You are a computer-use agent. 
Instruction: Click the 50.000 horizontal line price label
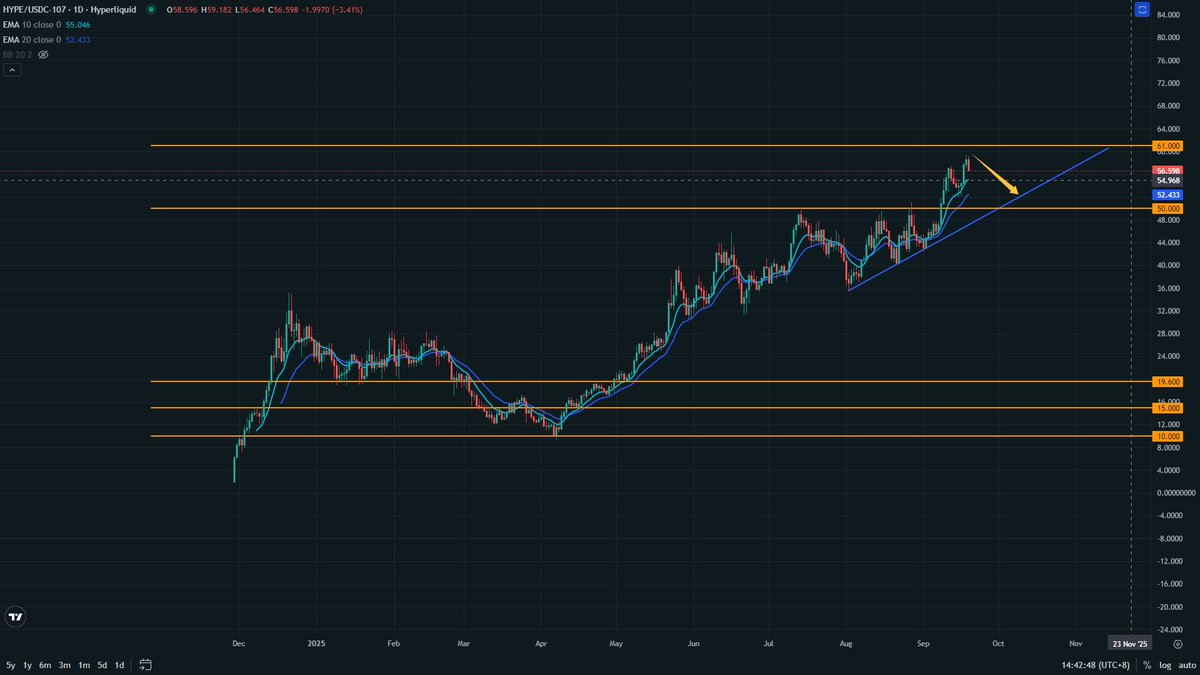point(1167,208)
